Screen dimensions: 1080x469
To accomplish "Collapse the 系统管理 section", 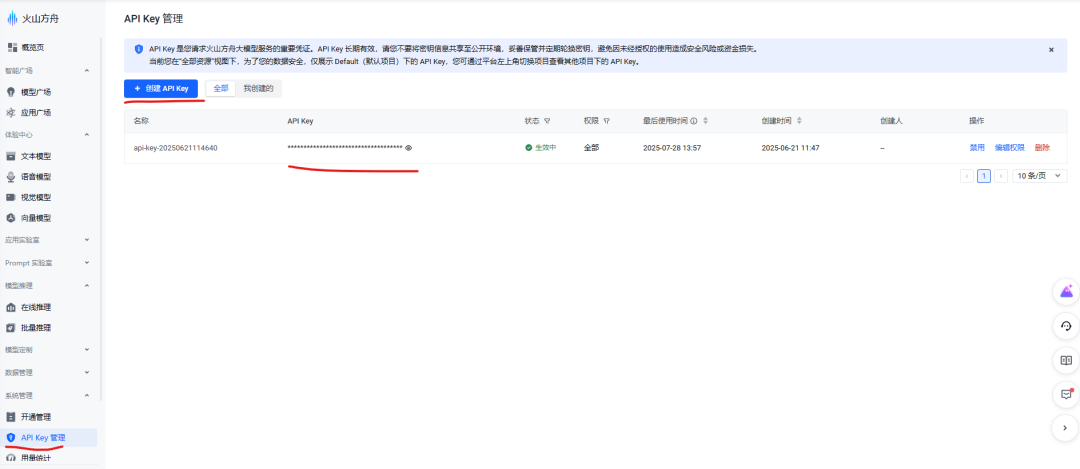I will pyautogui.click(x=87, y=395).
